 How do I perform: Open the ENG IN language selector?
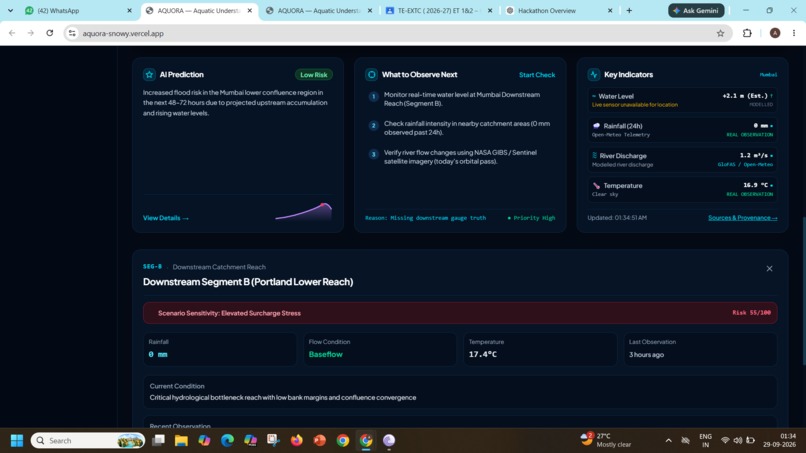[x=705, y=441]
